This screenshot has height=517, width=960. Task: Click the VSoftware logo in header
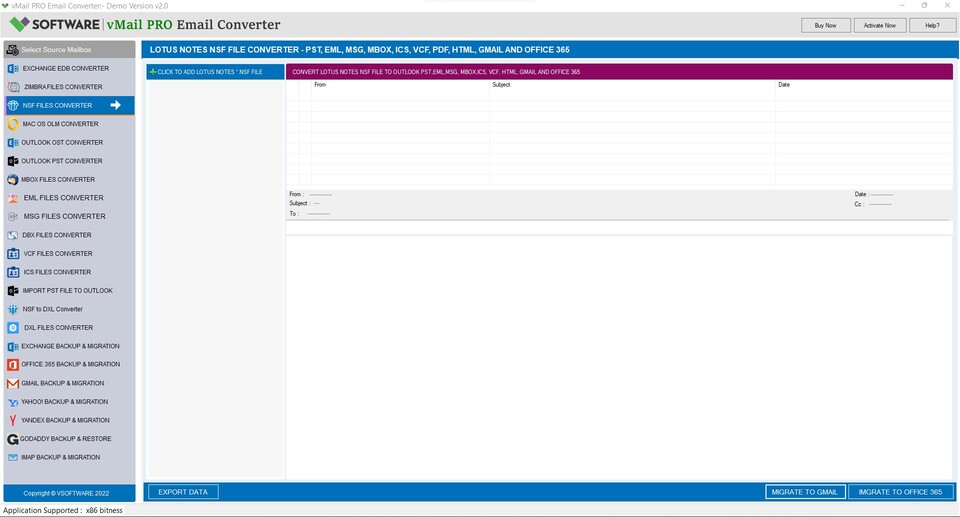point(54,25)
